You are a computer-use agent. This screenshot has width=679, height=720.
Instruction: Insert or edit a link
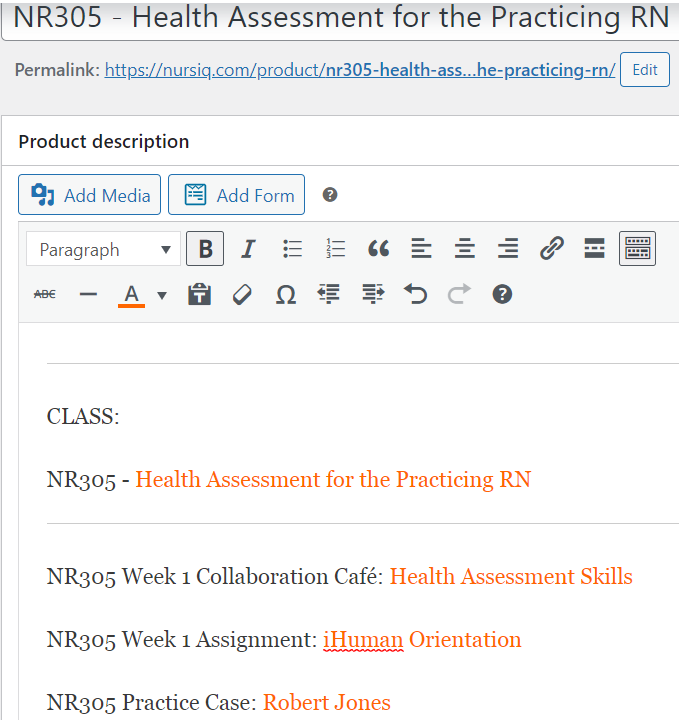click(x=551, y=249)
